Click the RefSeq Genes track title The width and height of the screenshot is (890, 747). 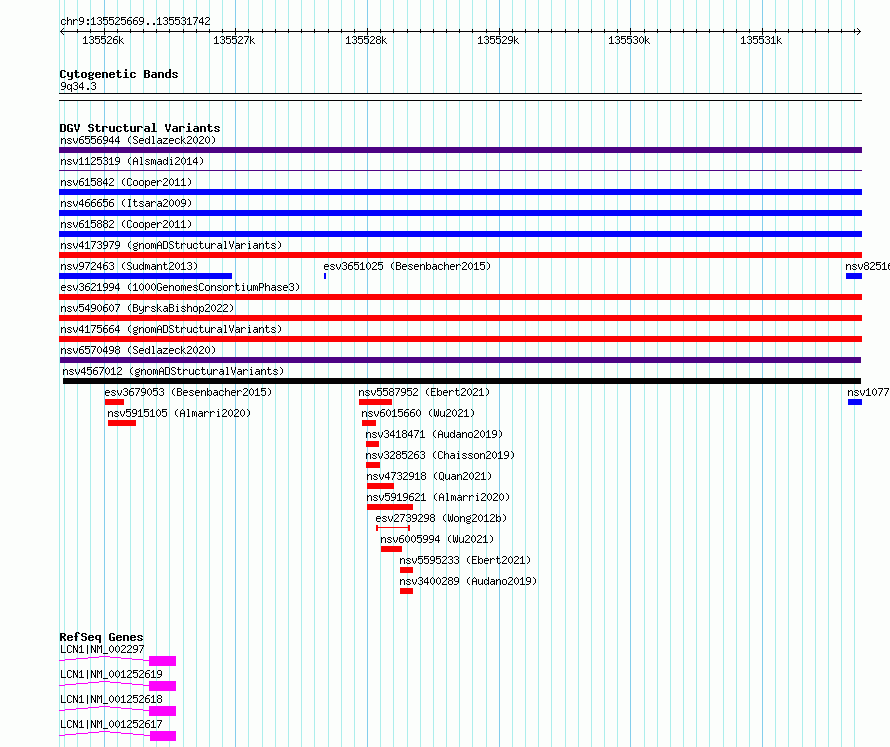101,637
